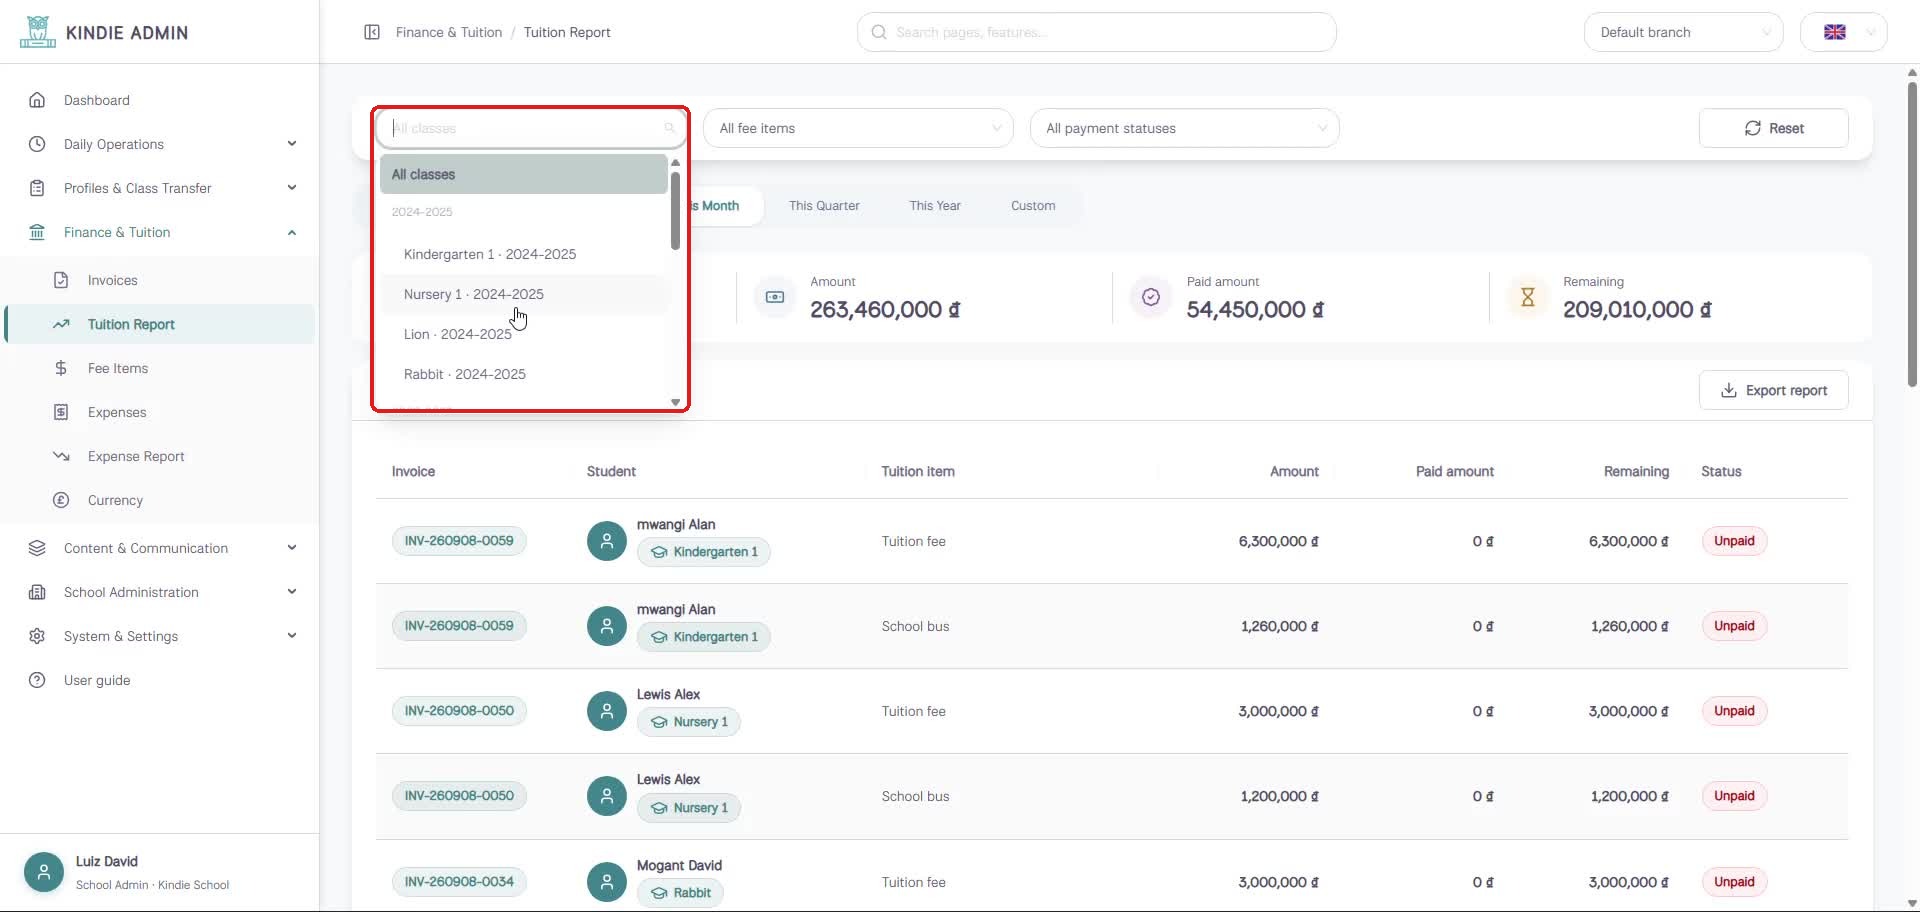Click the Finance & Tuition breadcrumb

[449, 32]
